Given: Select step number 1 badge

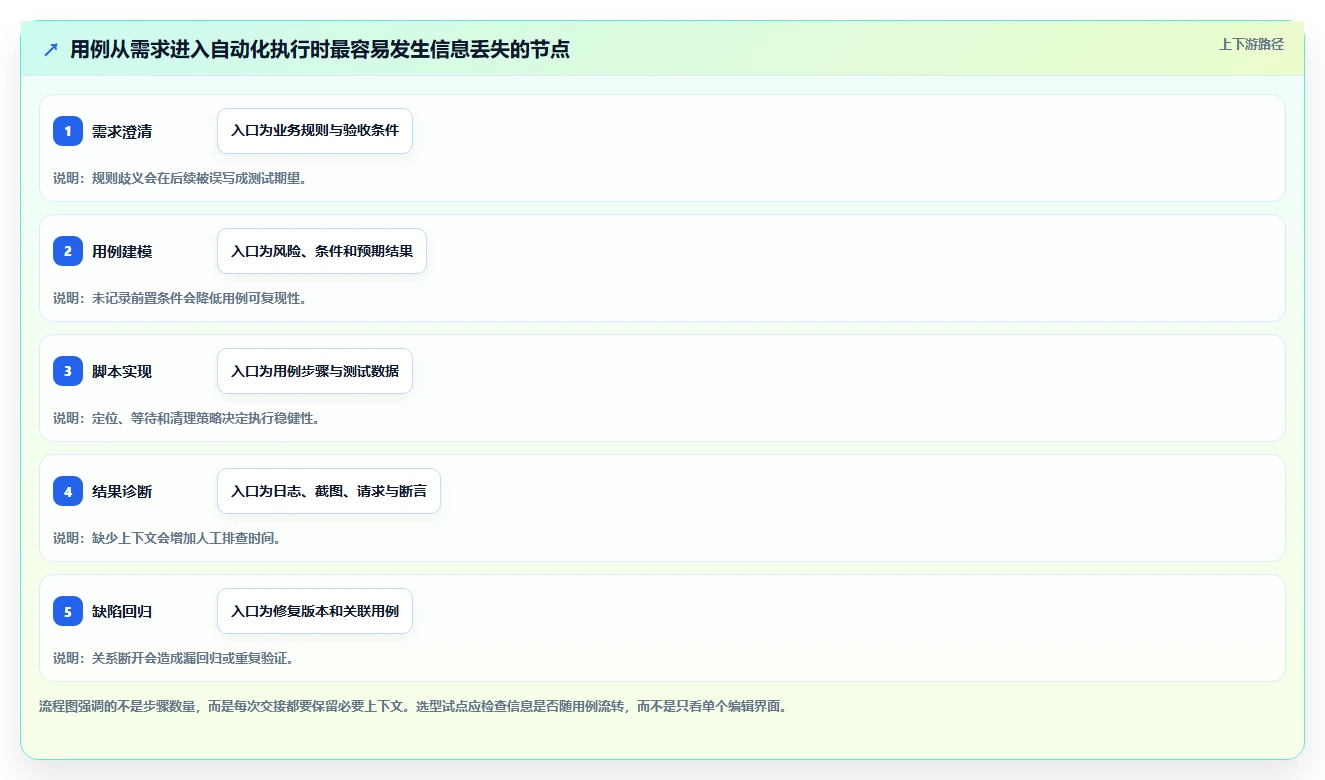Looking at the screenshot, I should coord(68,131).
